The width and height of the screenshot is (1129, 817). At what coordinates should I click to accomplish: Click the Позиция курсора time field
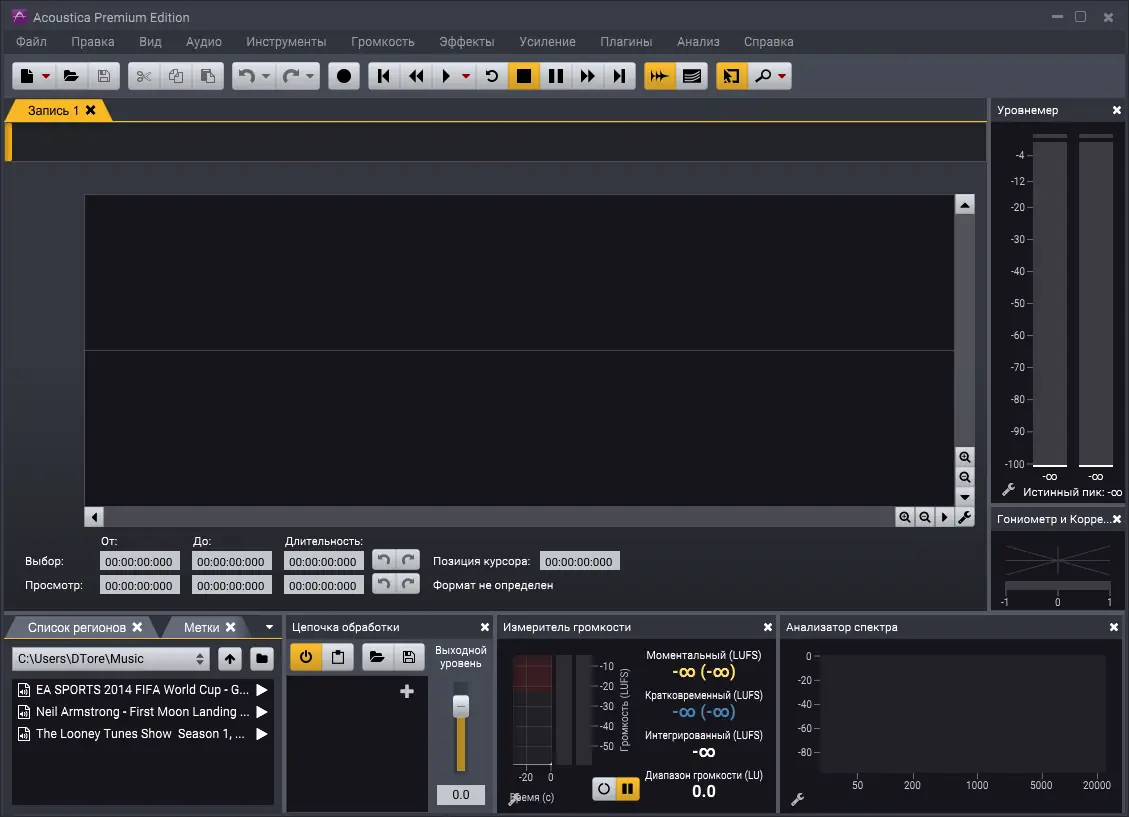tap(579, 561)
